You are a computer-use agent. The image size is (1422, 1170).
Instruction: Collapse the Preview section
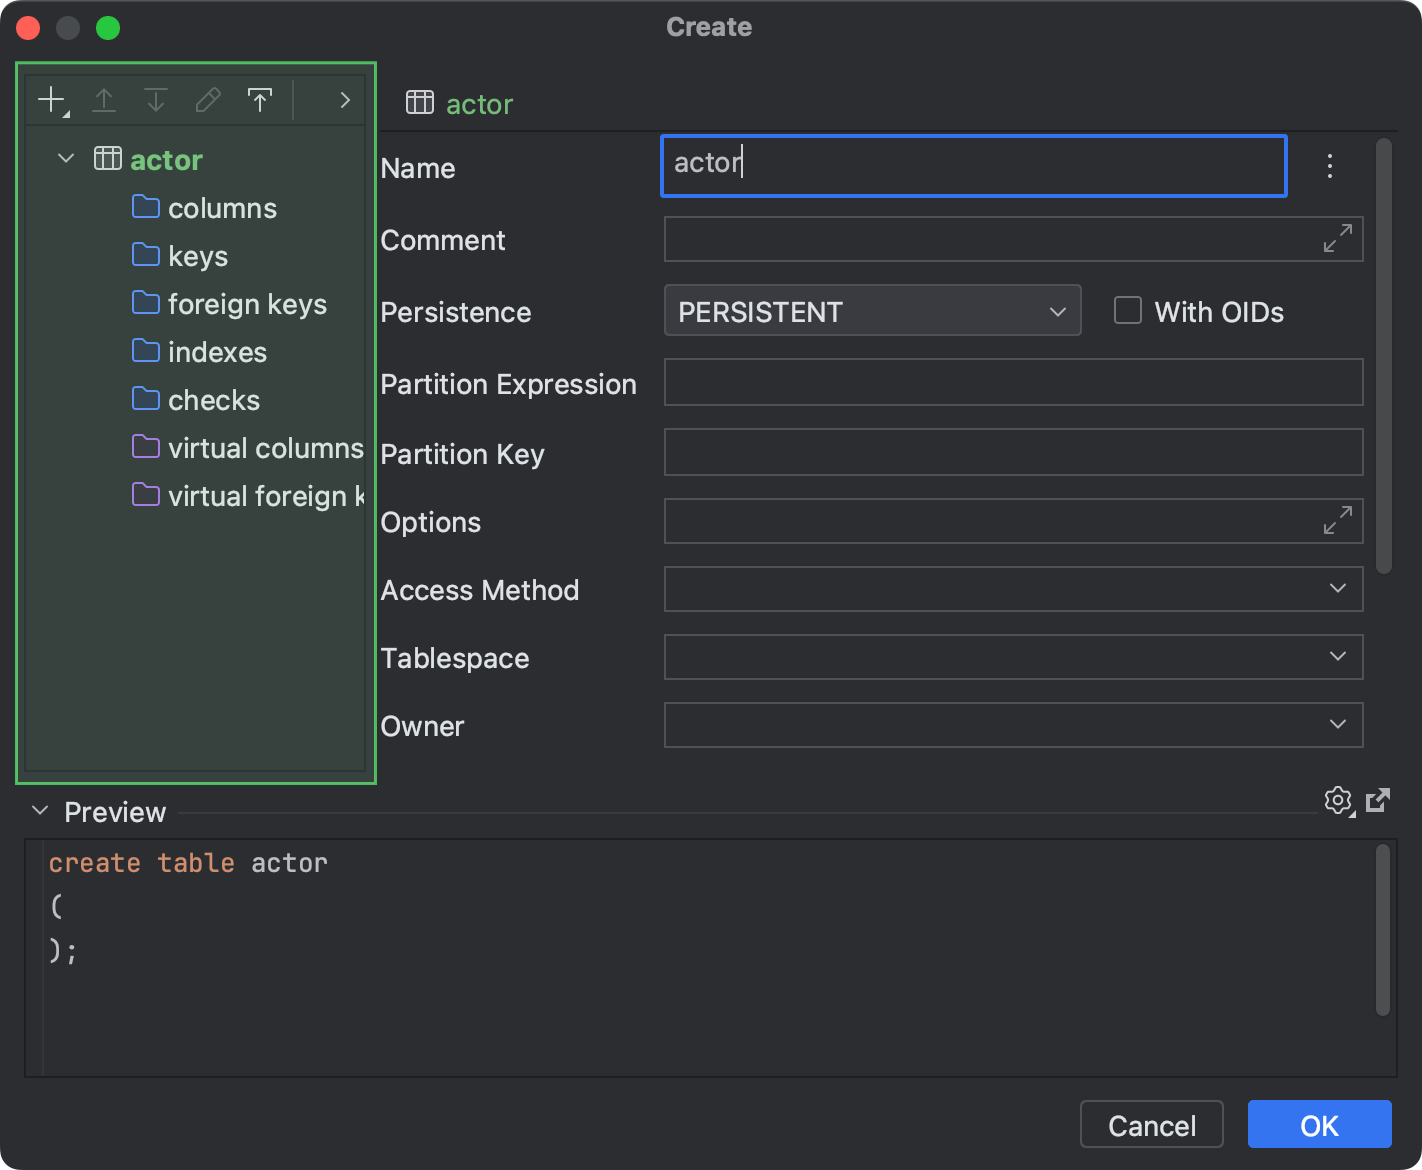click(39, 811)
